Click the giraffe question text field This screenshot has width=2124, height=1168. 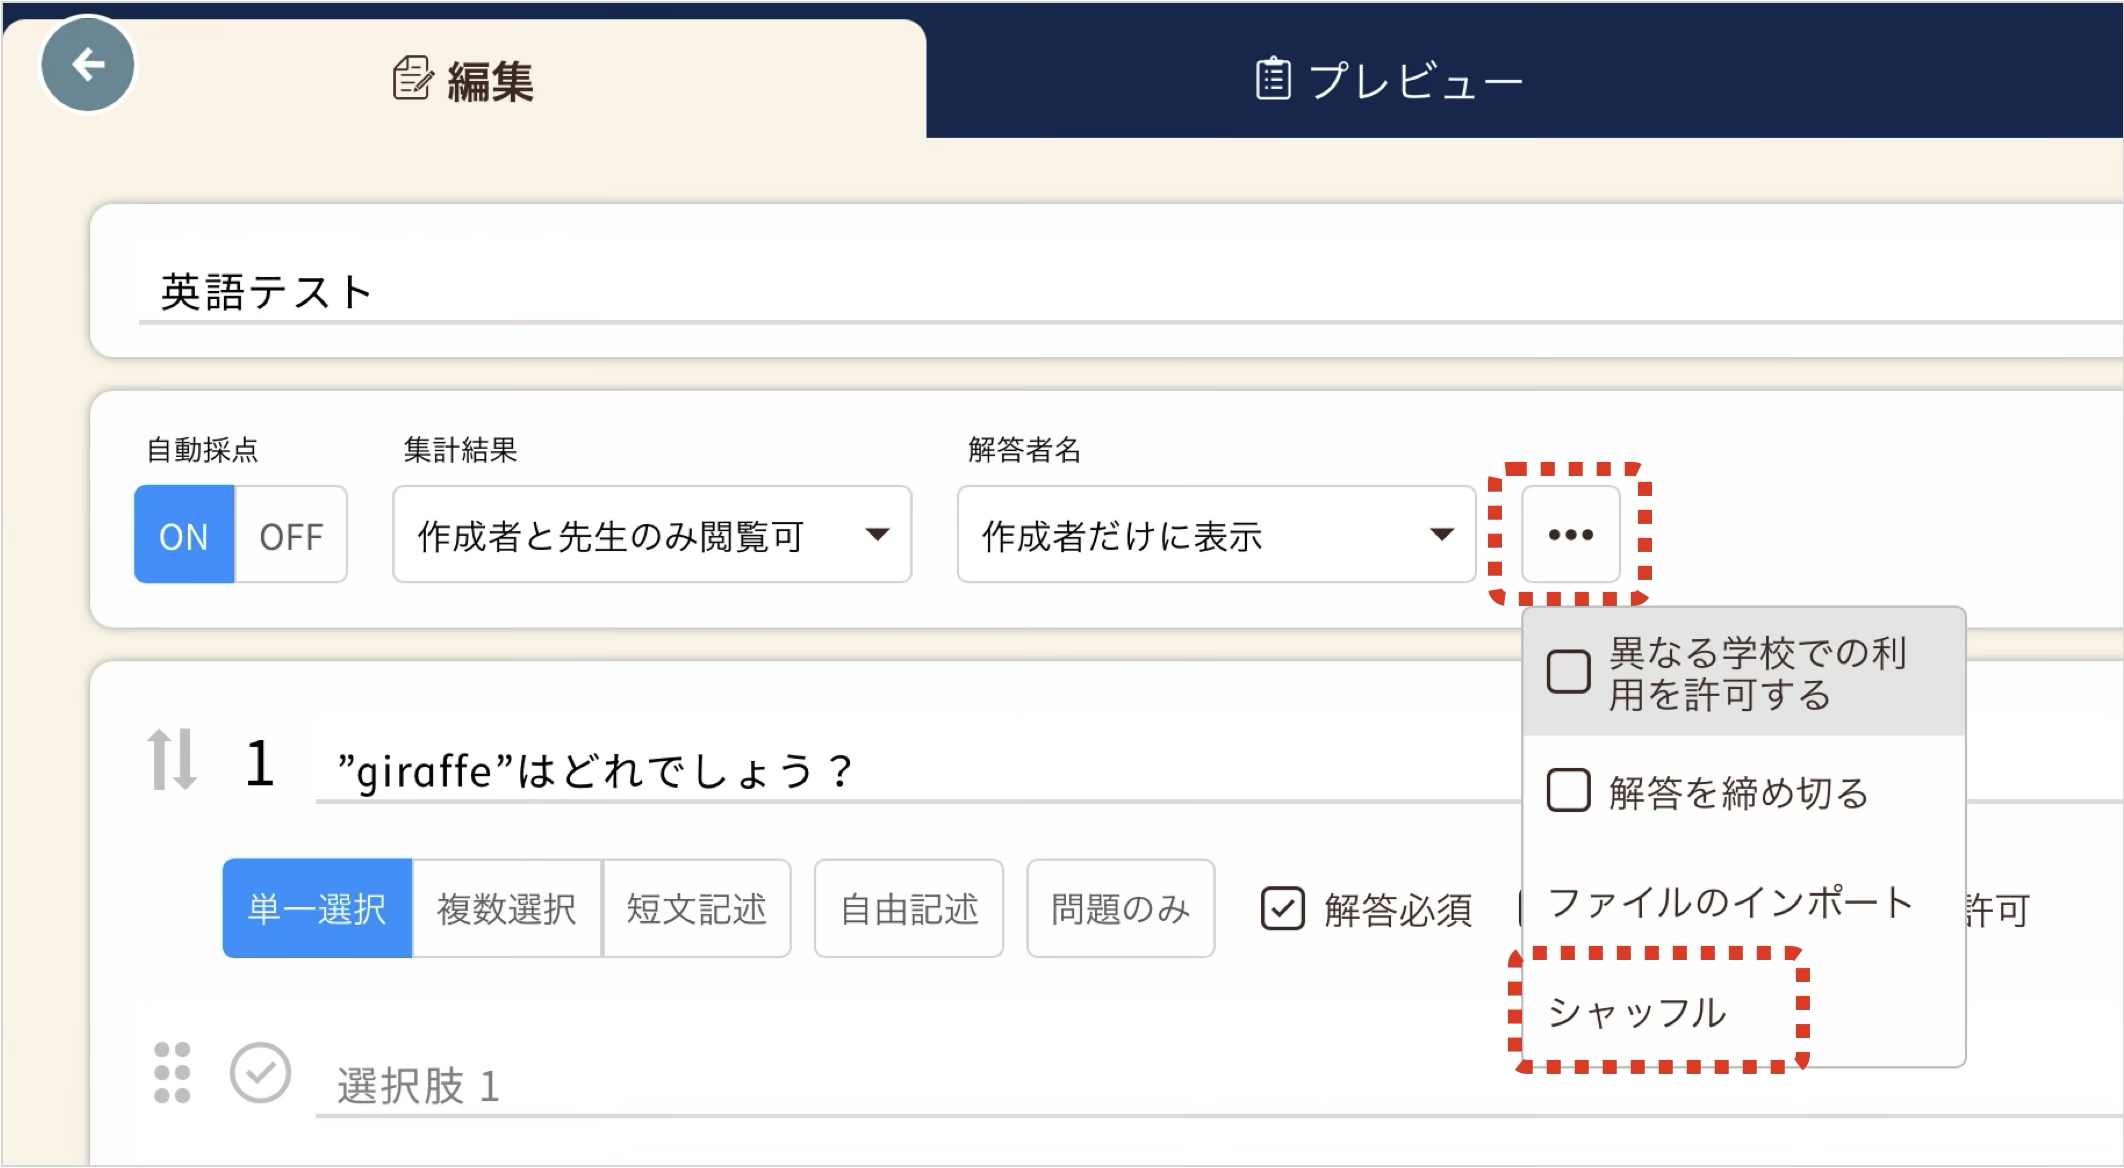point(800,772)
